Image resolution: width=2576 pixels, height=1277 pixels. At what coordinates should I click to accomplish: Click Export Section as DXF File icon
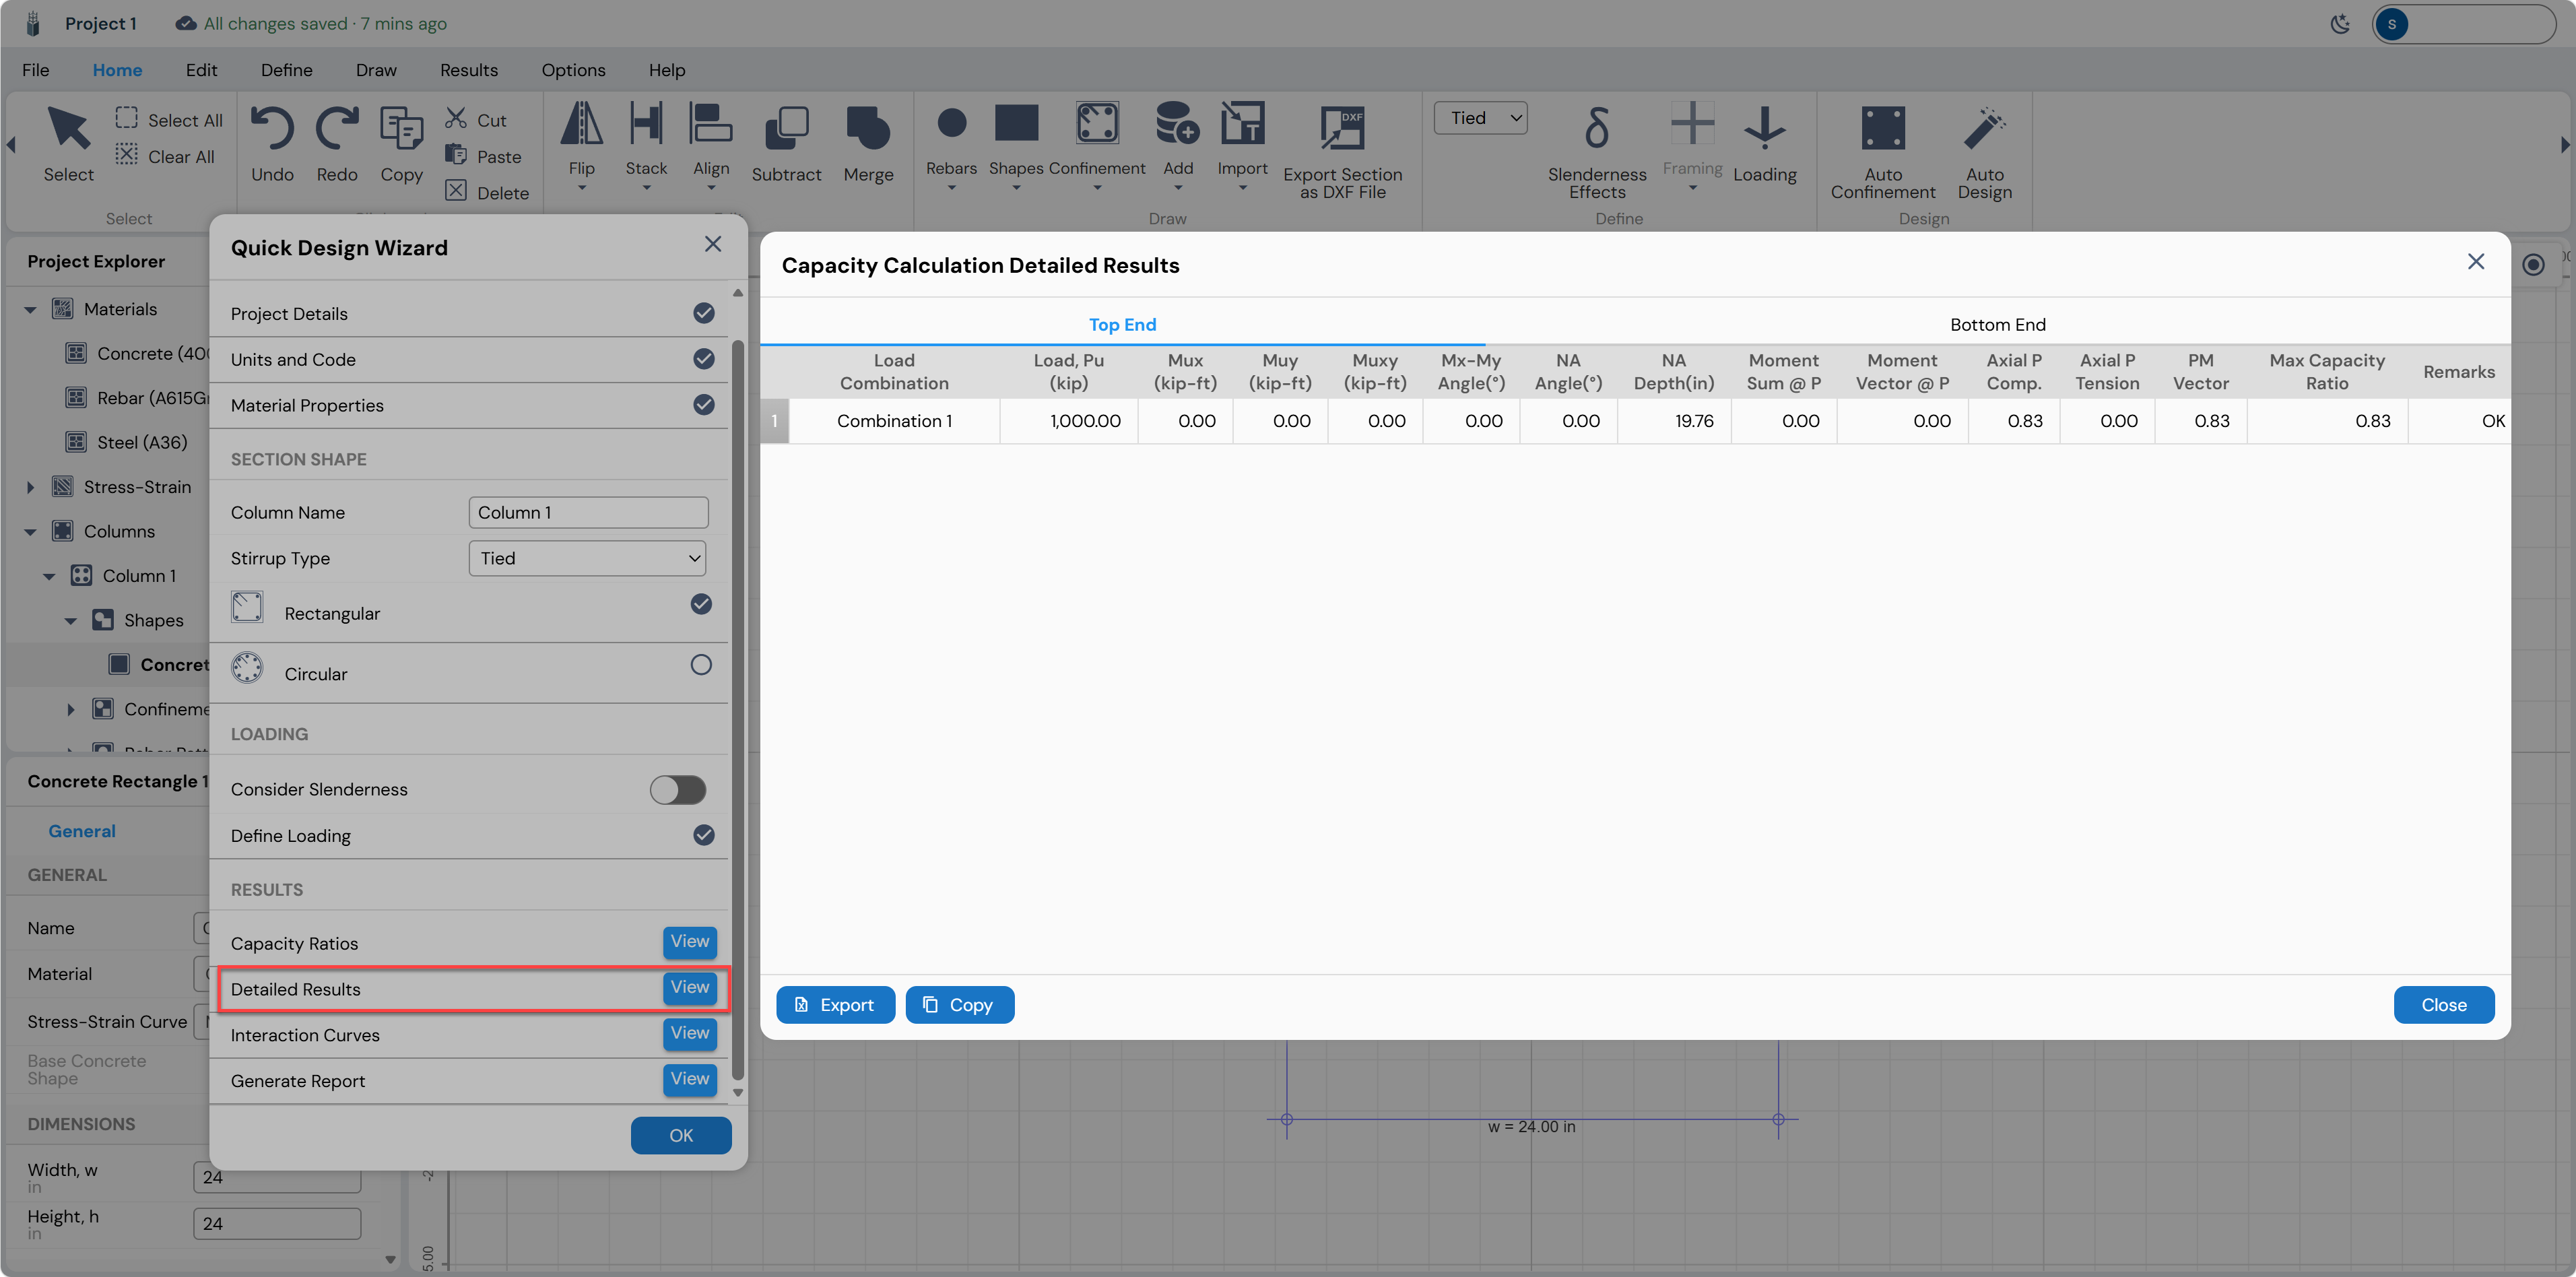(x=1342, y=129)
